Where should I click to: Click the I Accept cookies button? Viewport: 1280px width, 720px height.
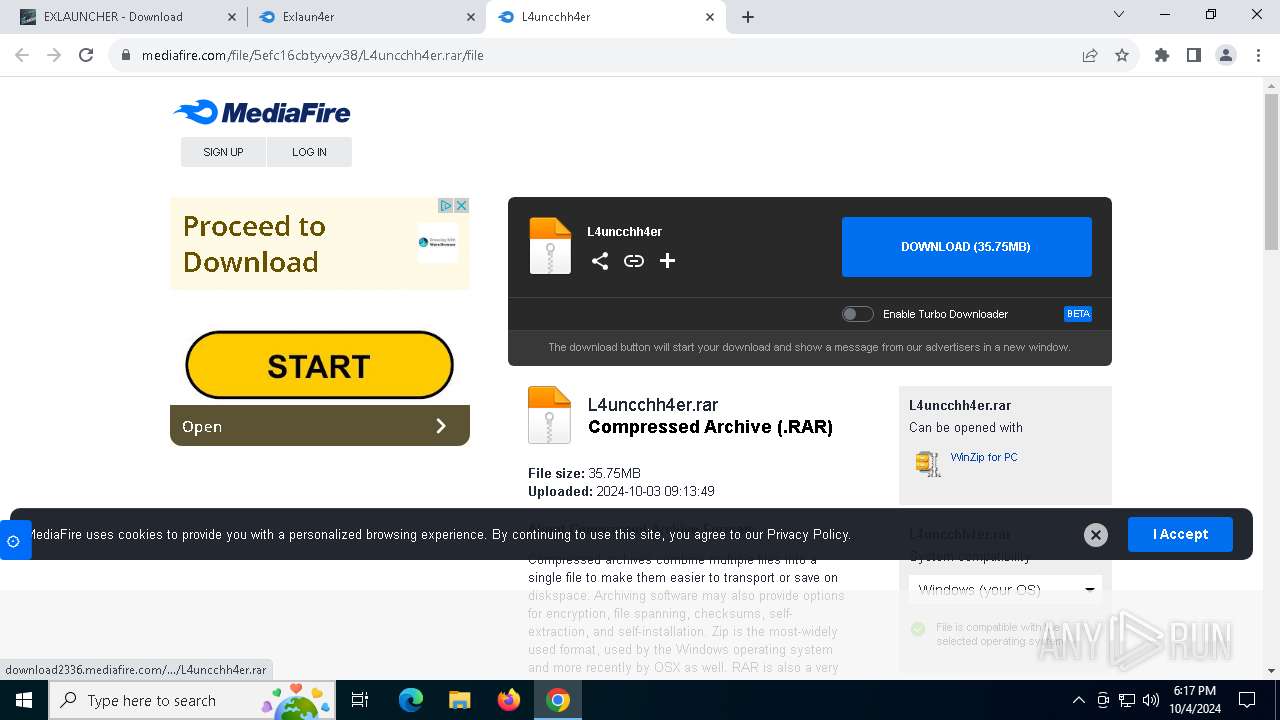1180,534
